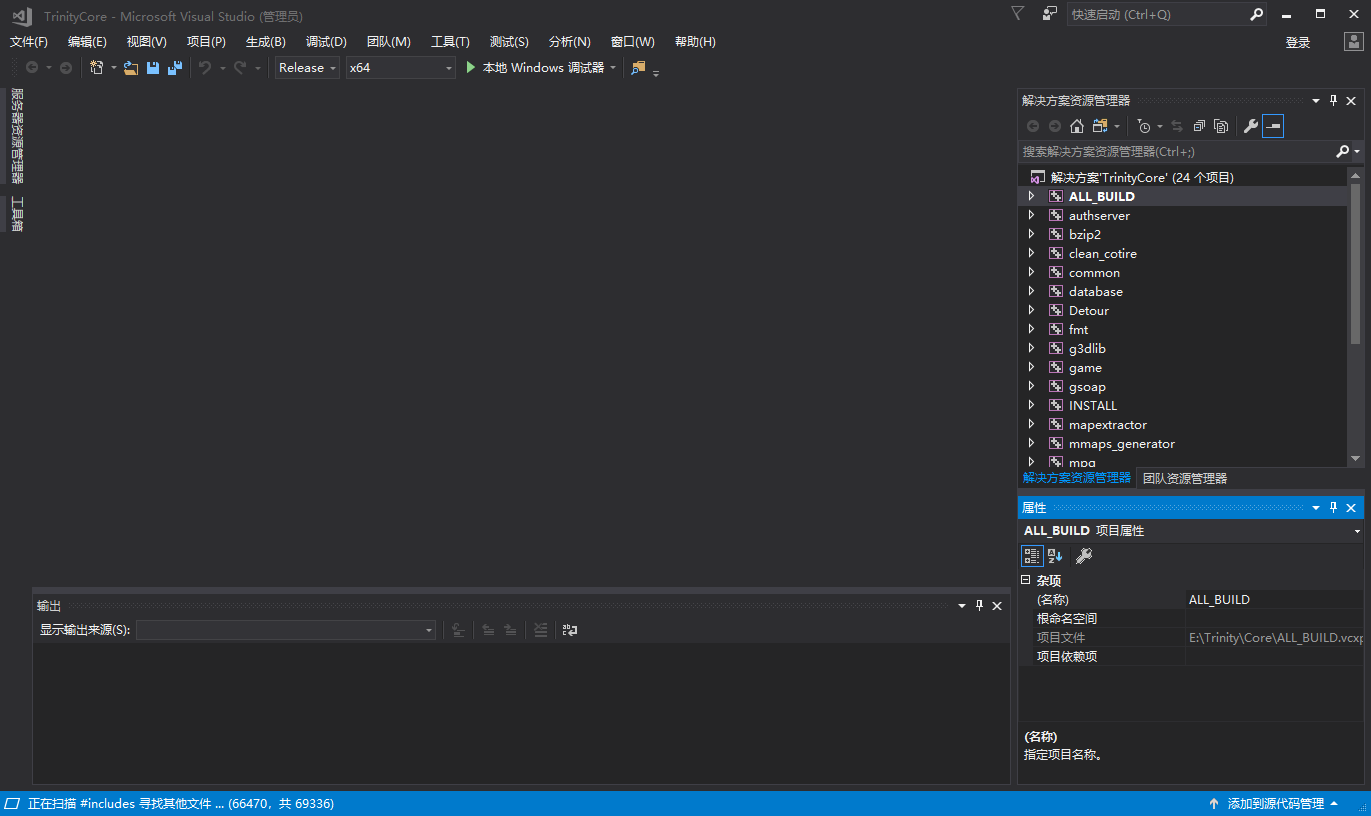Click the Open File folder icon

click(131, 68)
